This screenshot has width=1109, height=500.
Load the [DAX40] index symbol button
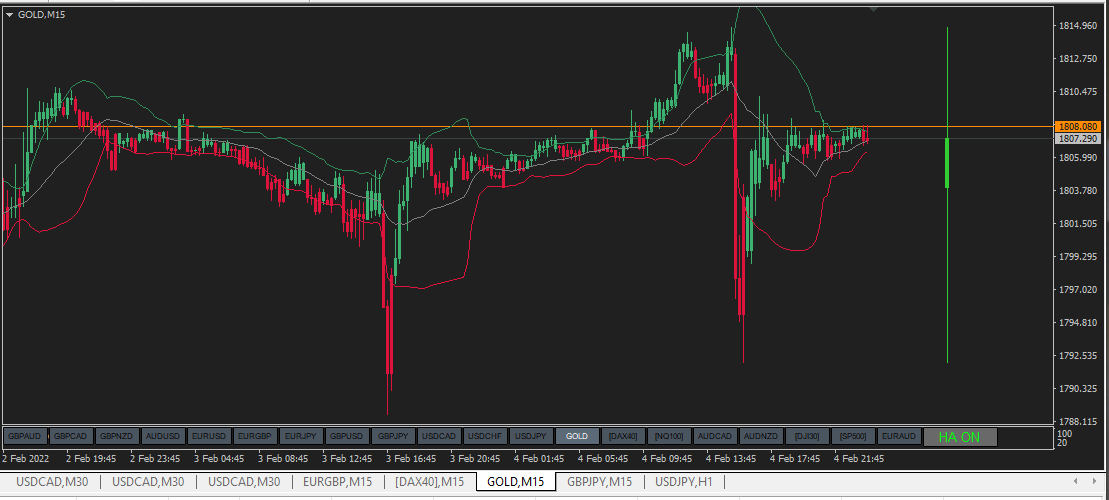point(623,436)
